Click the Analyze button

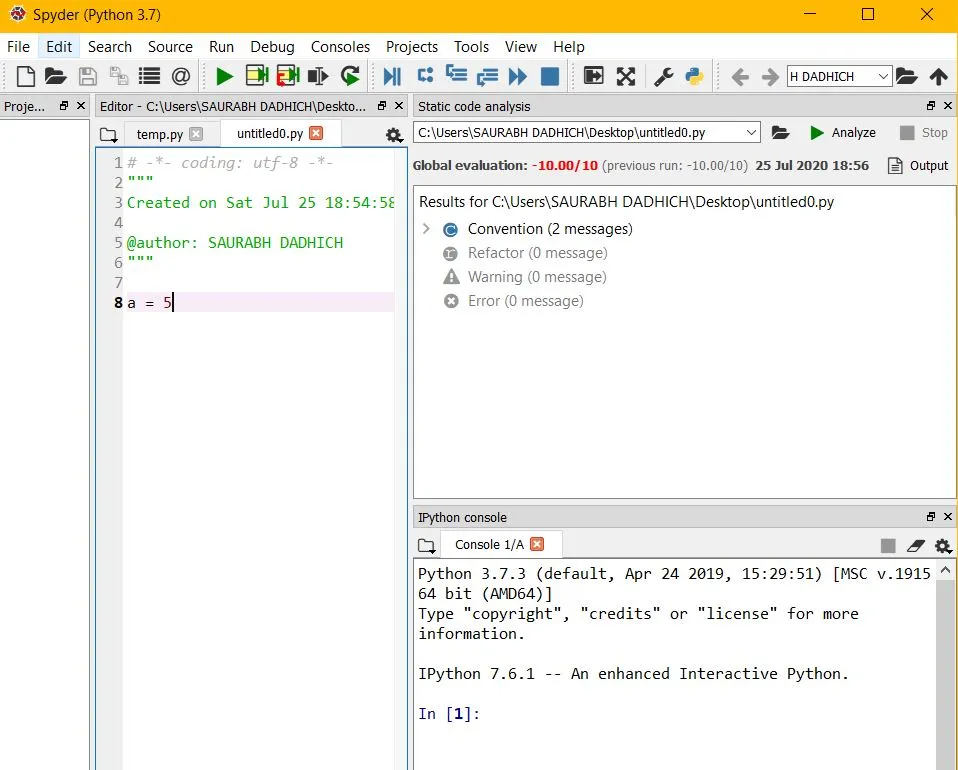(x=842, y=133)
